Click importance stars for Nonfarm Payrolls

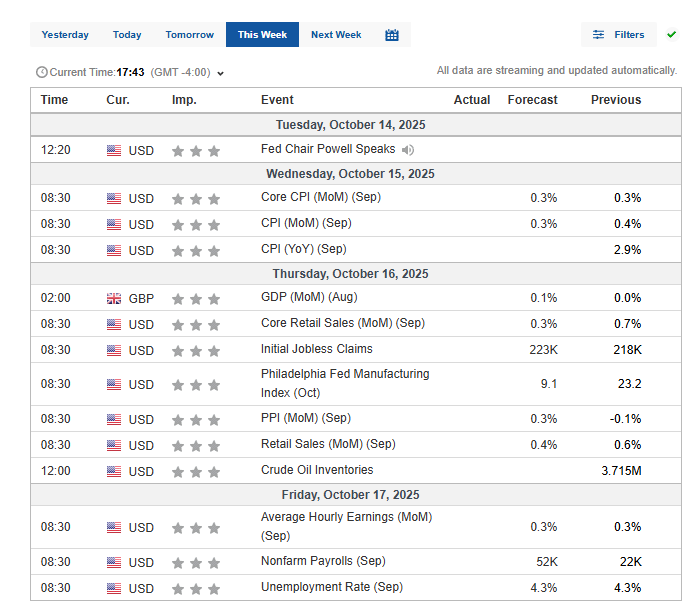(196, 563)
